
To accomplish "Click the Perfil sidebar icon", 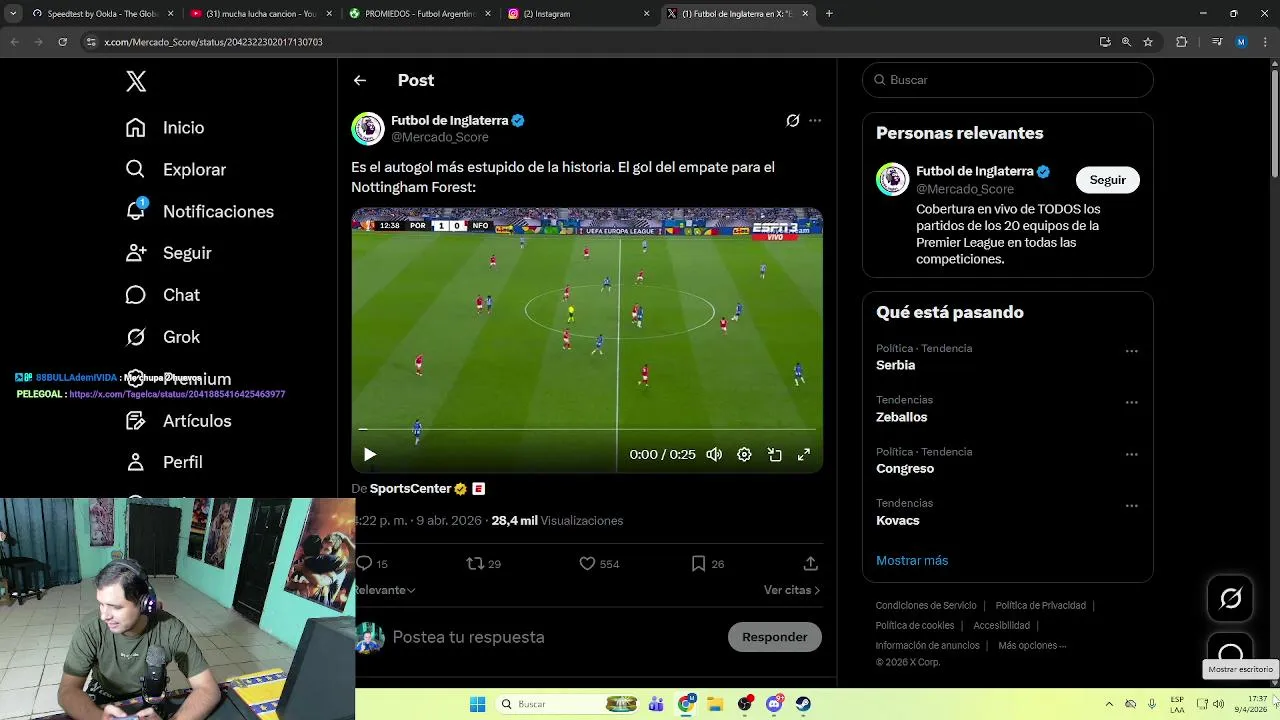I will coord(135,462).
